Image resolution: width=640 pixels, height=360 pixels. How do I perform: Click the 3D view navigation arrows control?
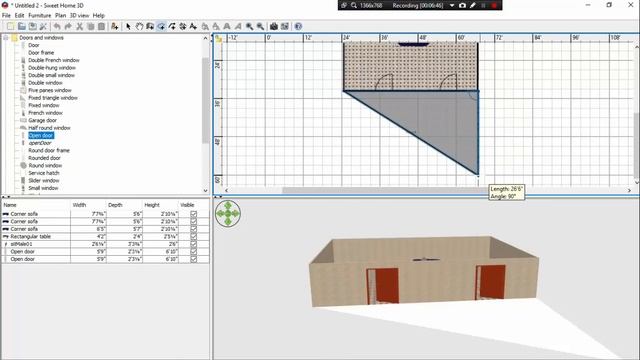(x=228, y=213)
